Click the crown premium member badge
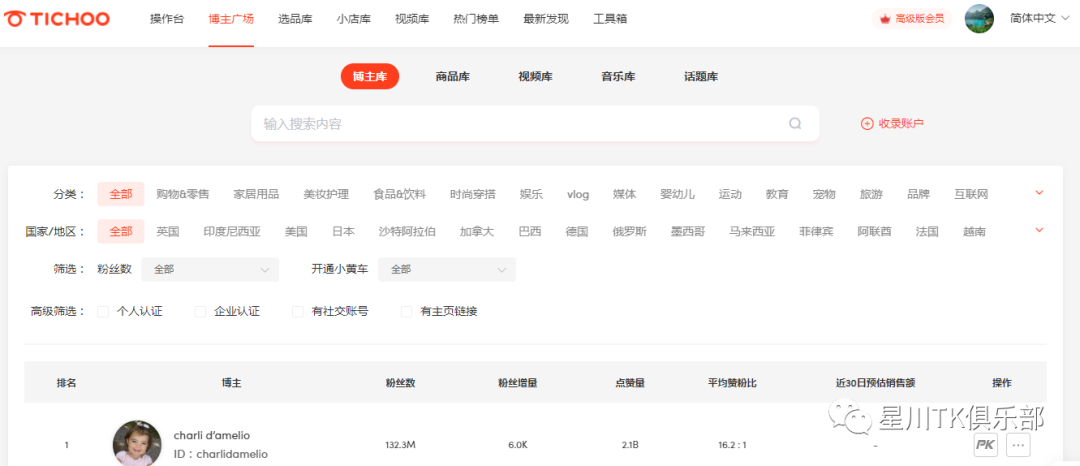 tap(913, 19)
